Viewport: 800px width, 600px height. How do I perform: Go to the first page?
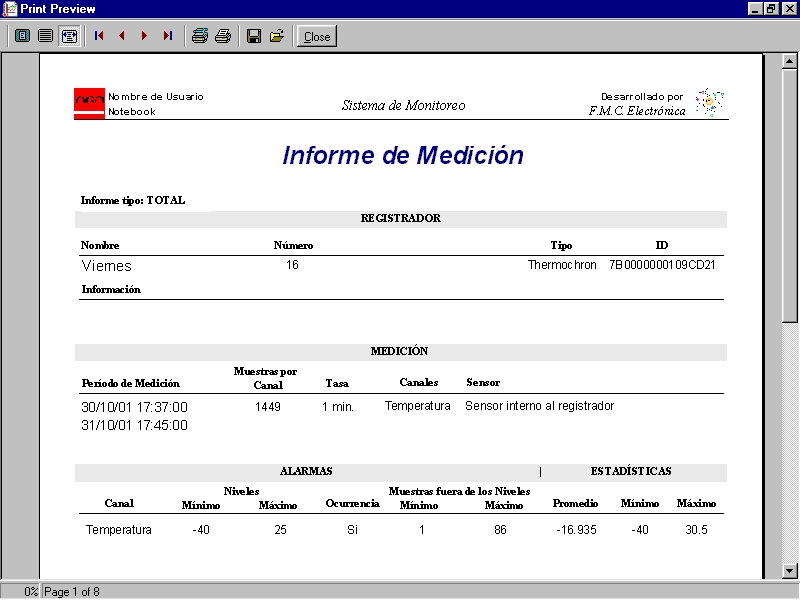point(99,36)
